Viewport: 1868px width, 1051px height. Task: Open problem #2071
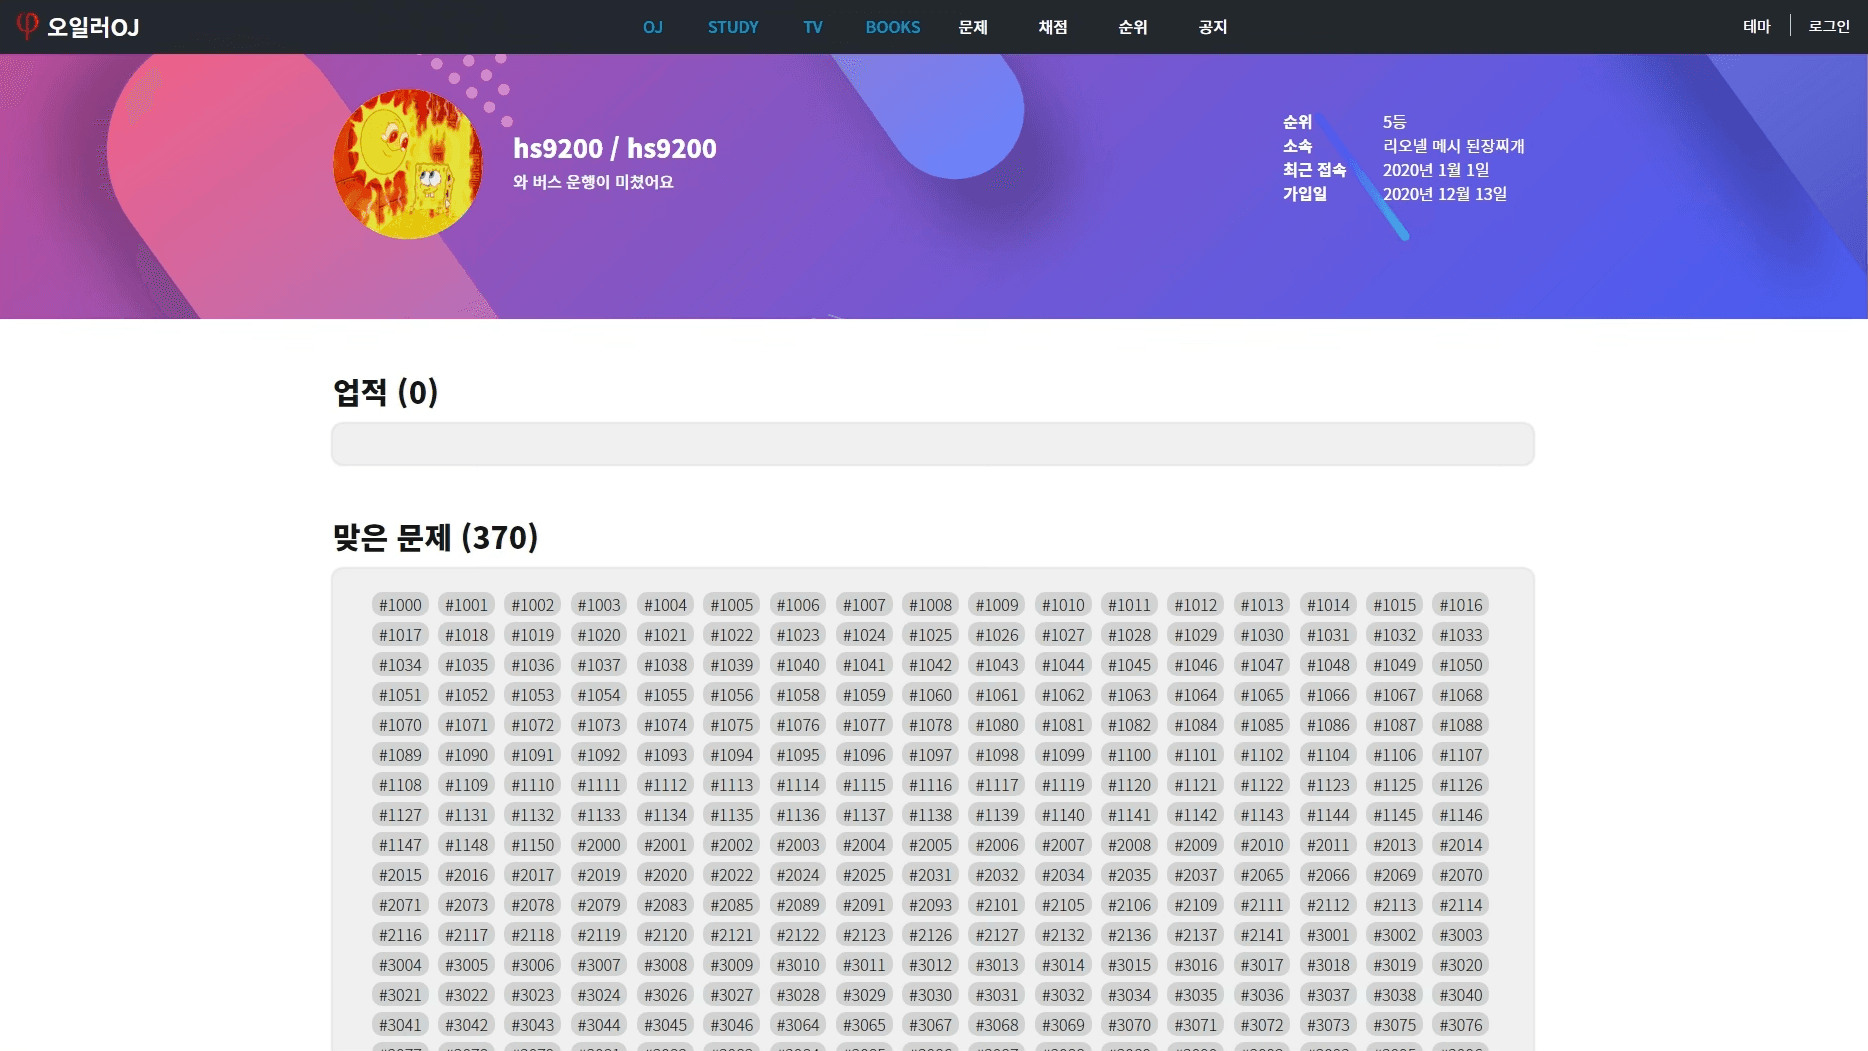400,905
